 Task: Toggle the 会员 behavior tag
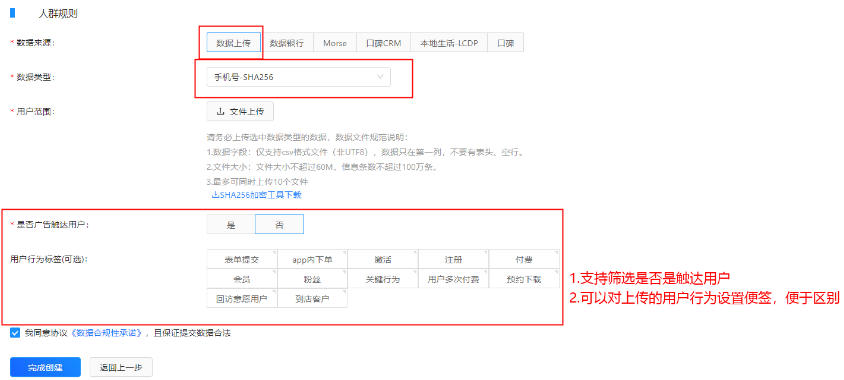[x=242, y=279]
